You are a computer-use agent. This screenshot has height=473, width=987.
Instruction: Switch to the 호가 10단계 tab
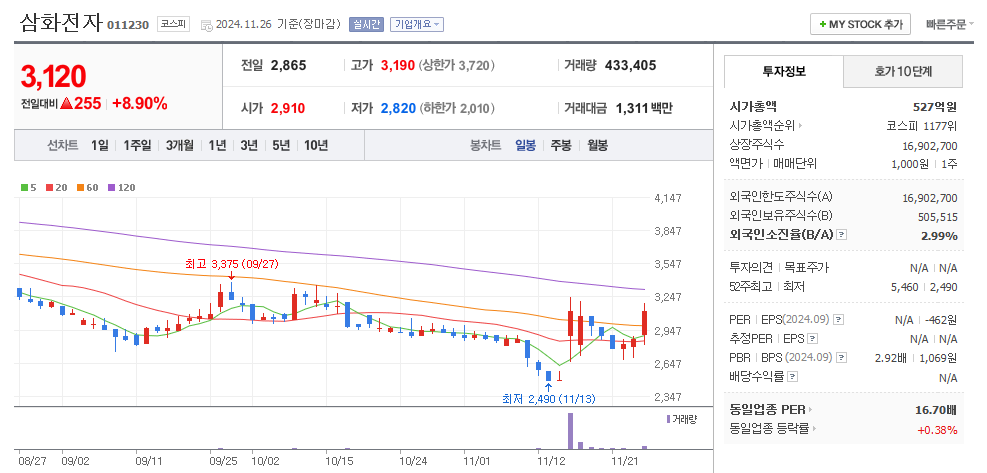(903, 71)
